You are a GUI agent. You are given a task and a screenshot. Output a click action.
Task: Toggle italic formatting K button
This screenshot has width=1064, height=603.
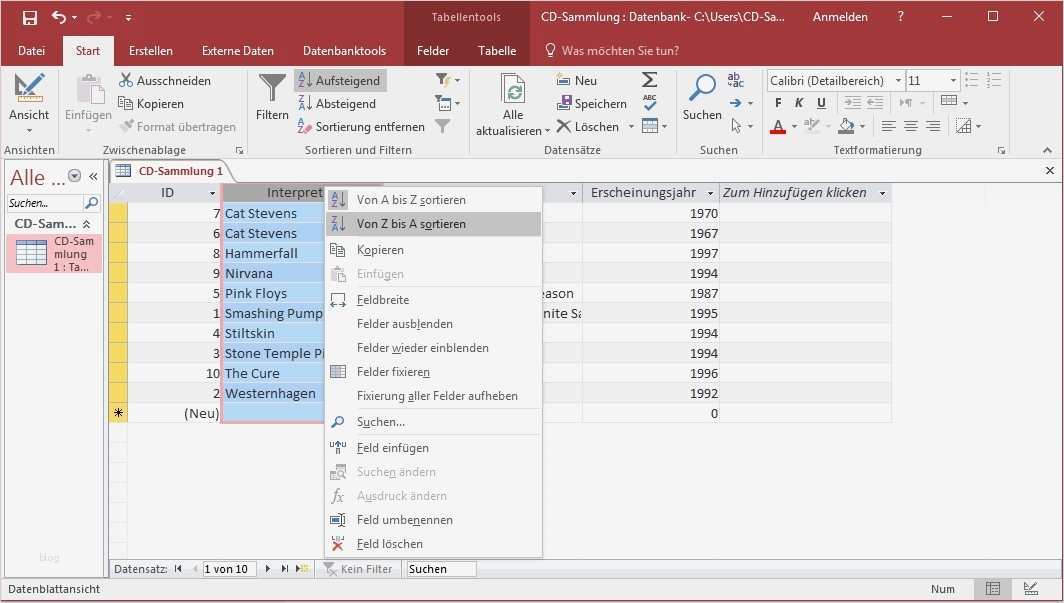tap(799, 103)
